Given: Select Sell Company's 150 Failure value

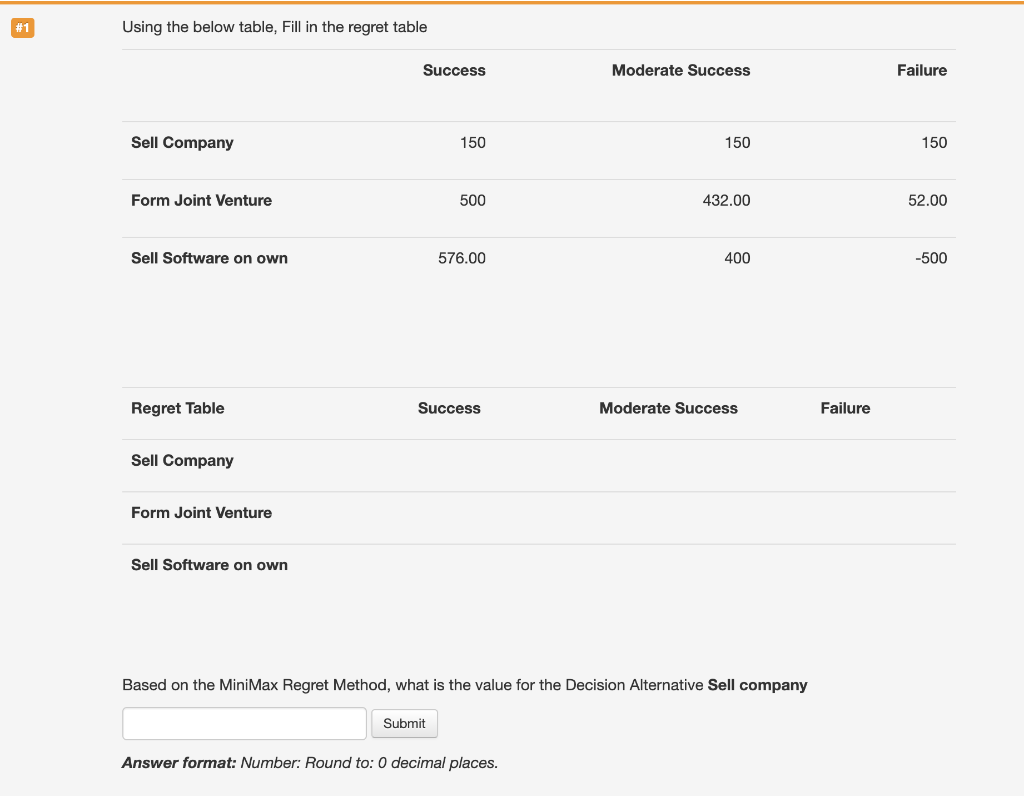Looking at the screenshot, I should click(934, 142).
